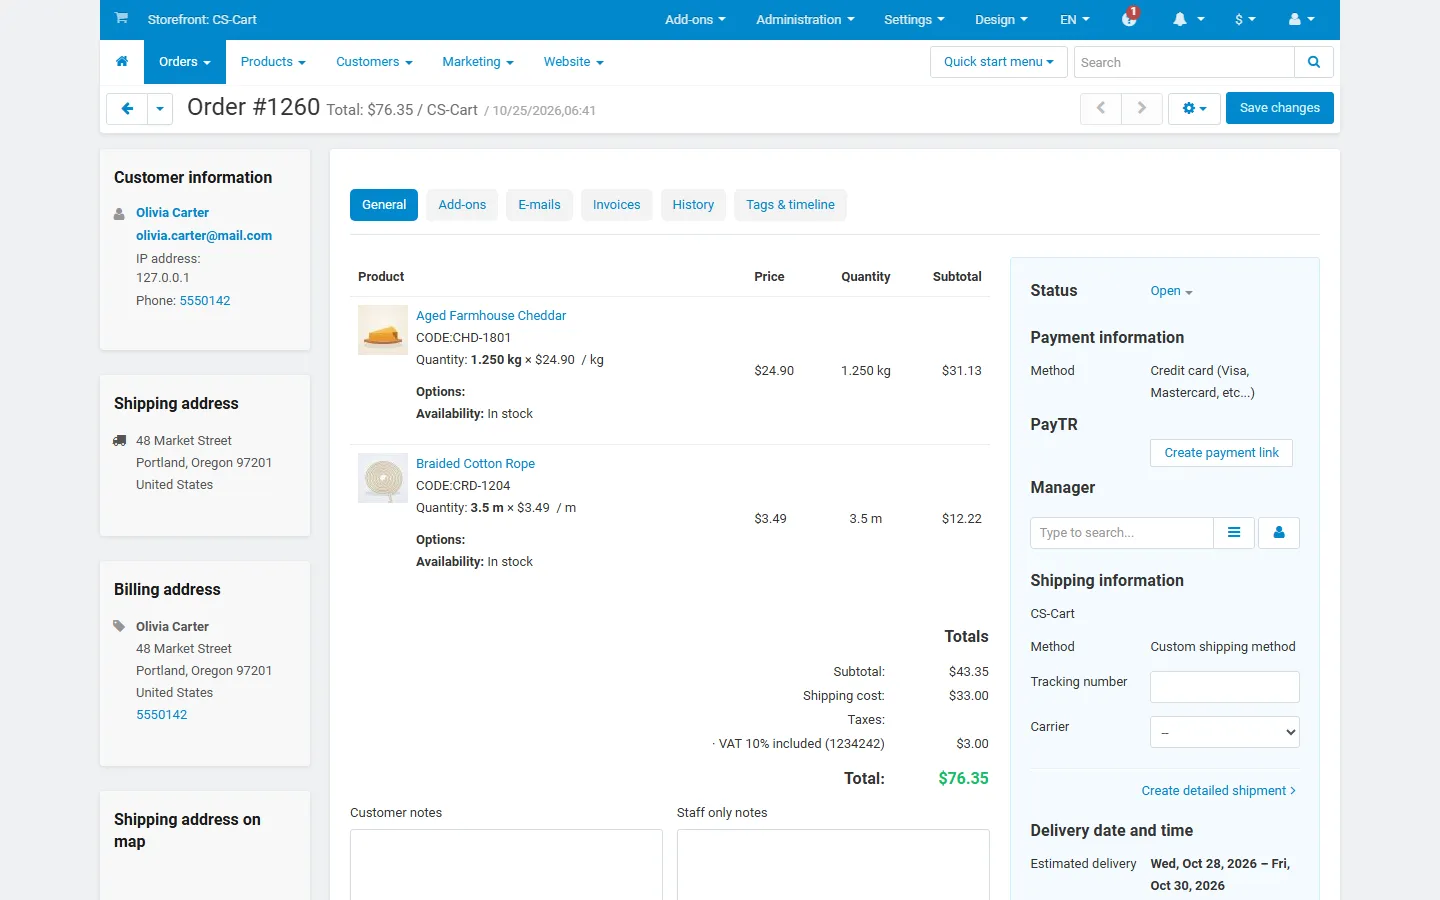
Task: Expand dropdown next to back arrow
Action: pos(160,108)
